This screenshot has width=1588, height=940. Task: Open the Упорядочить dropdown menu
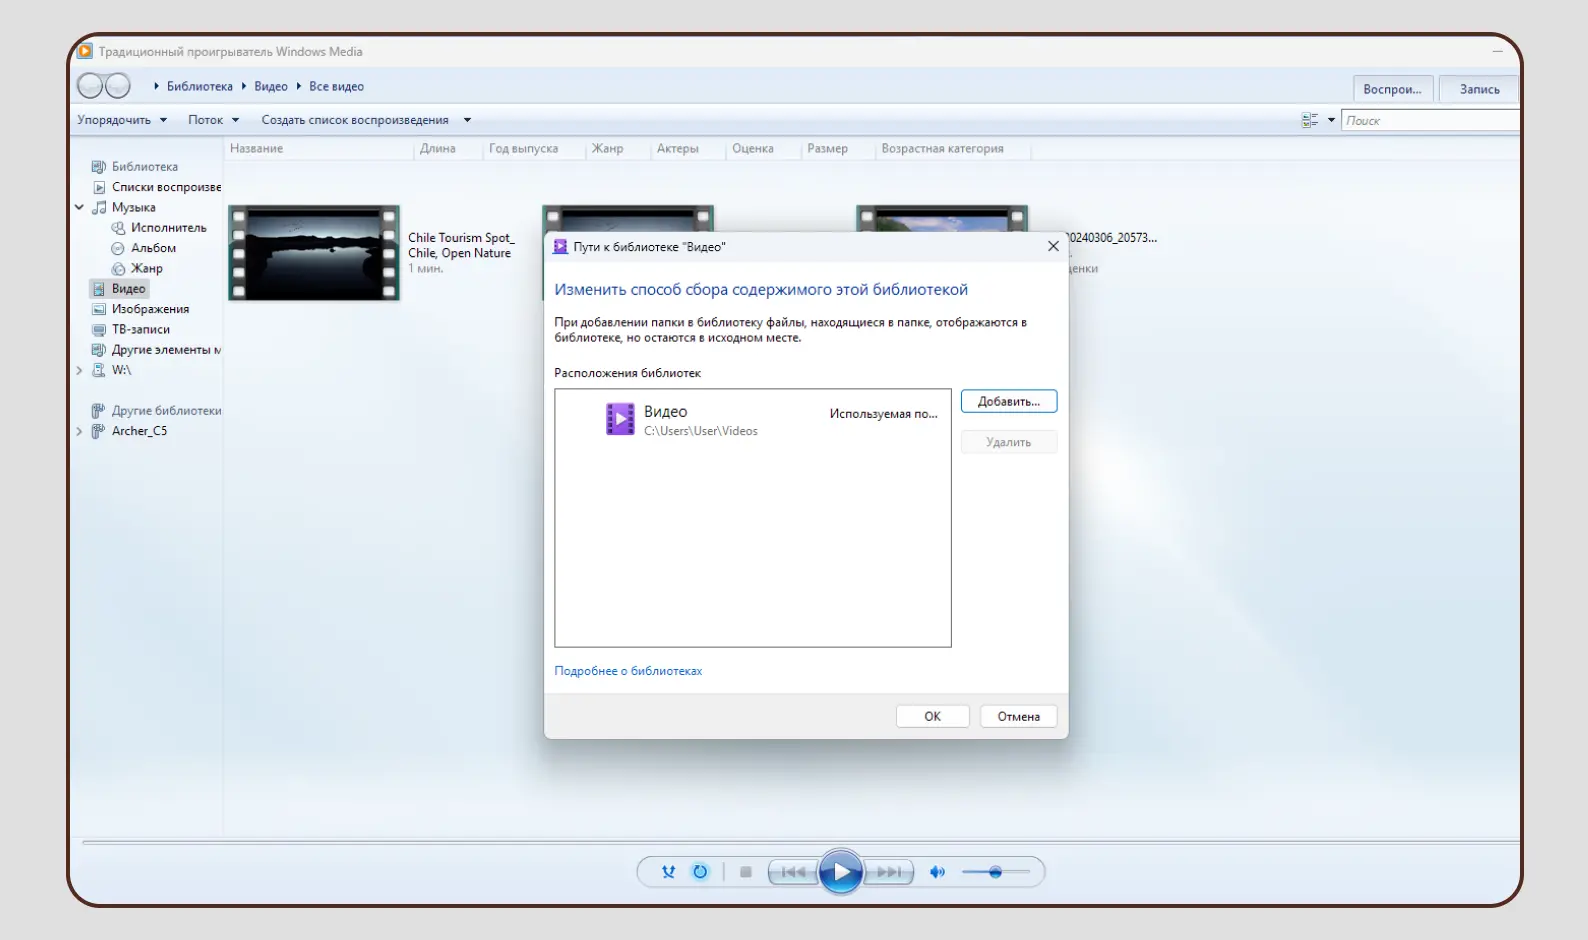pyautogui.click(x=122, y=120)
